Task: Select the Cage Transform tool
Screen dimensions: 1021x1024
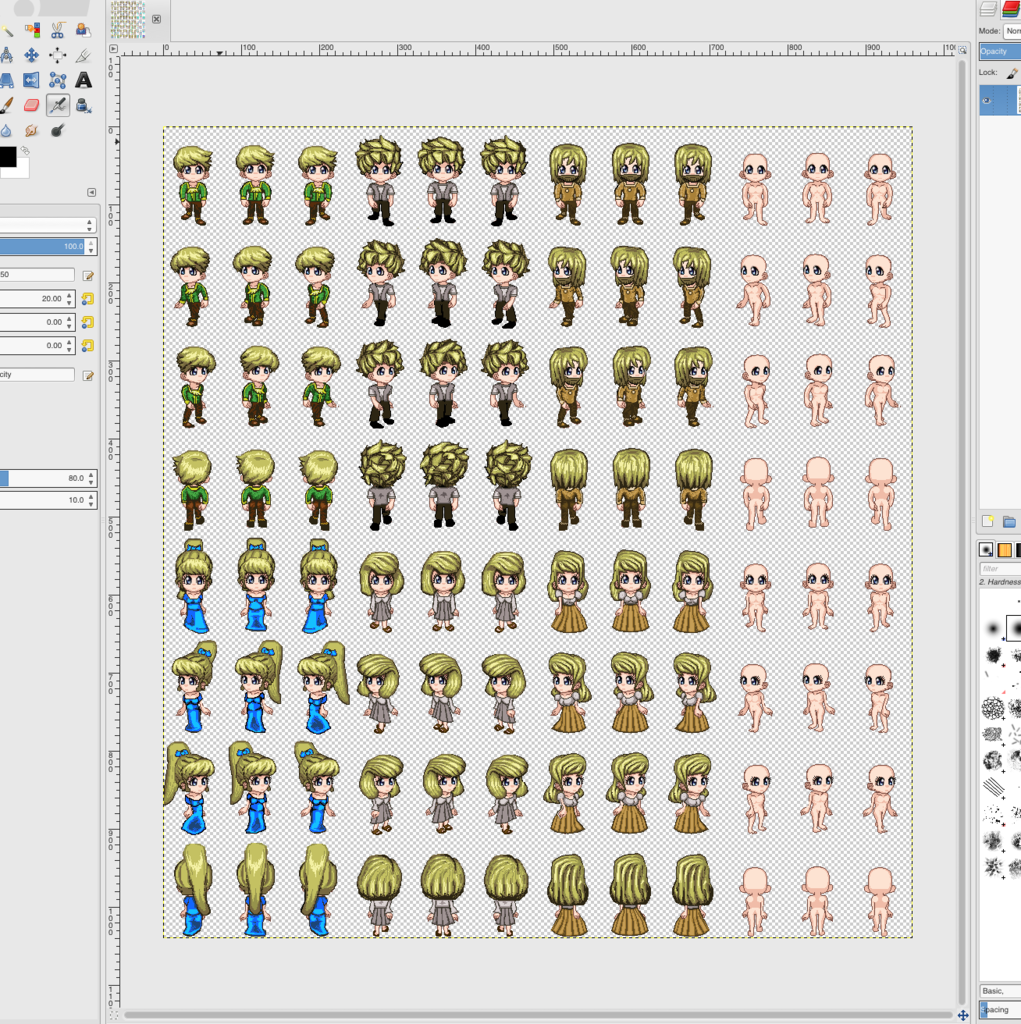Action: point(58,81)
